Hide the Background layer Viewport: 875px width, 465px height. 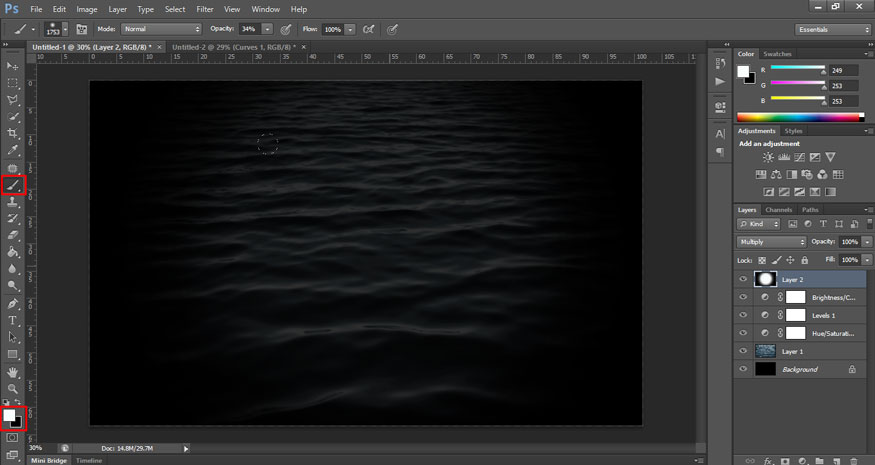(x=742, y=369)
